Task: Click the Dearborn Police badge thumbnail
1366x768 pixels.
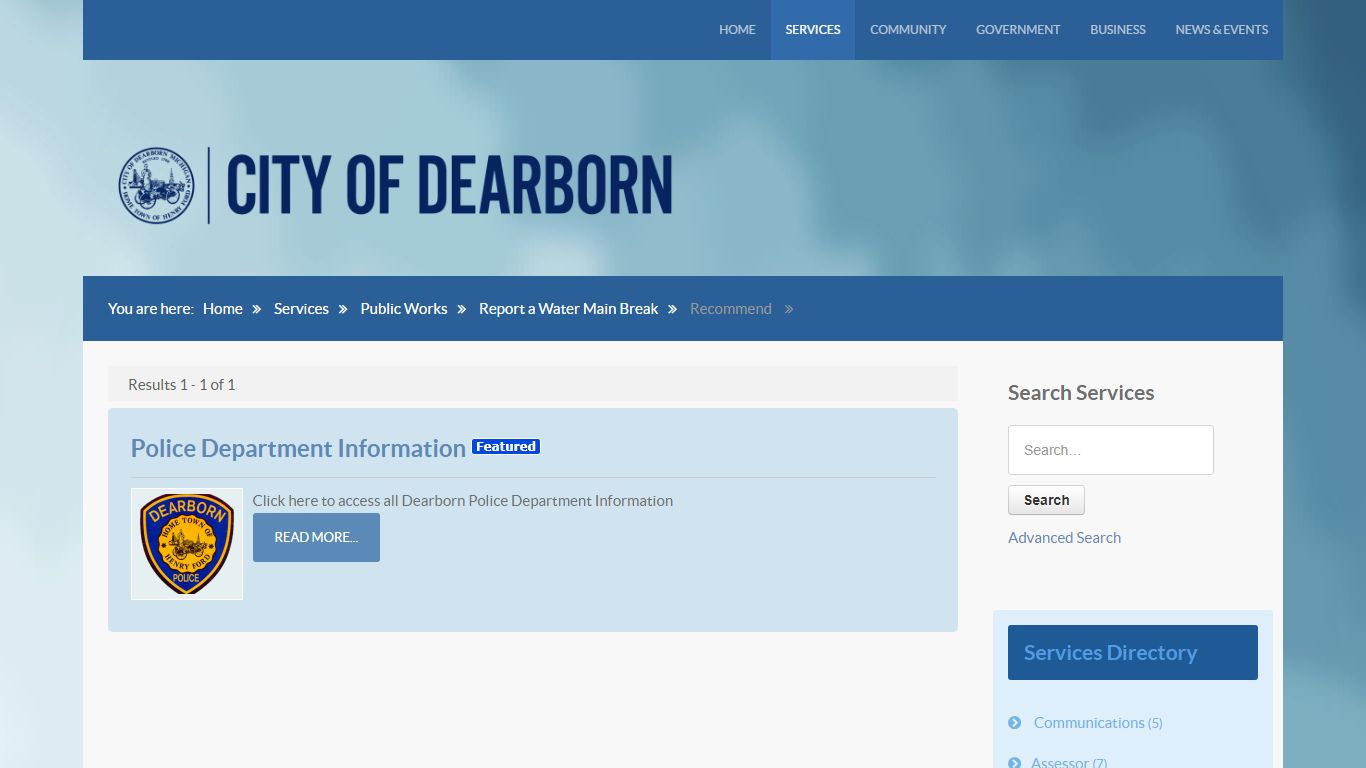Action: pyautogui.click(x=187, y=544)
